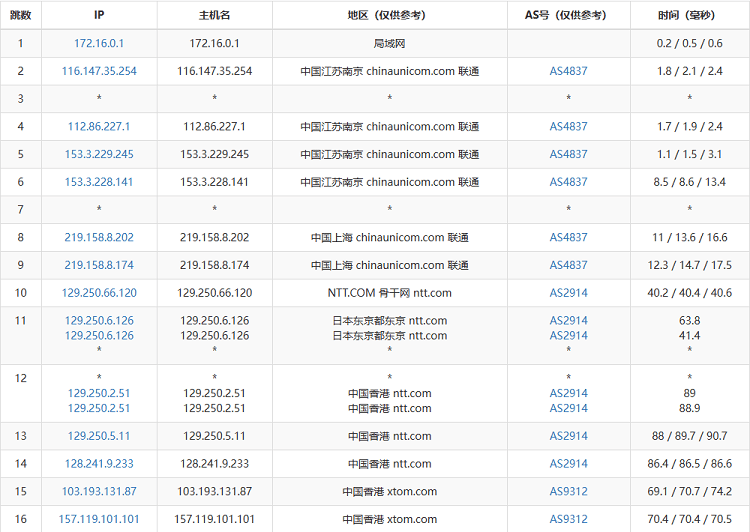This screenshot has height=532, width=750.
Task: Click IP link 129.250.5.11
Action: (99, 436)
